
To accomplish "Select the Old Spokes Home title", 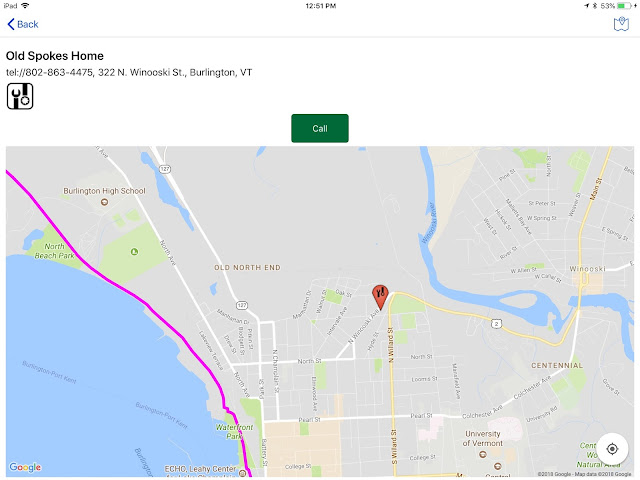I will (x=55, y=56).
